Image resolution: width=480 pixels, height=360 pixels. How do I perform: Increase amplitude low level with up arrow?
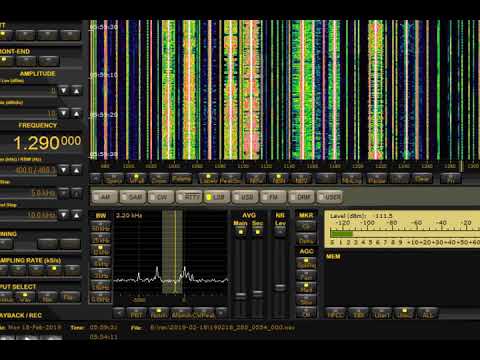coord(76,91)
